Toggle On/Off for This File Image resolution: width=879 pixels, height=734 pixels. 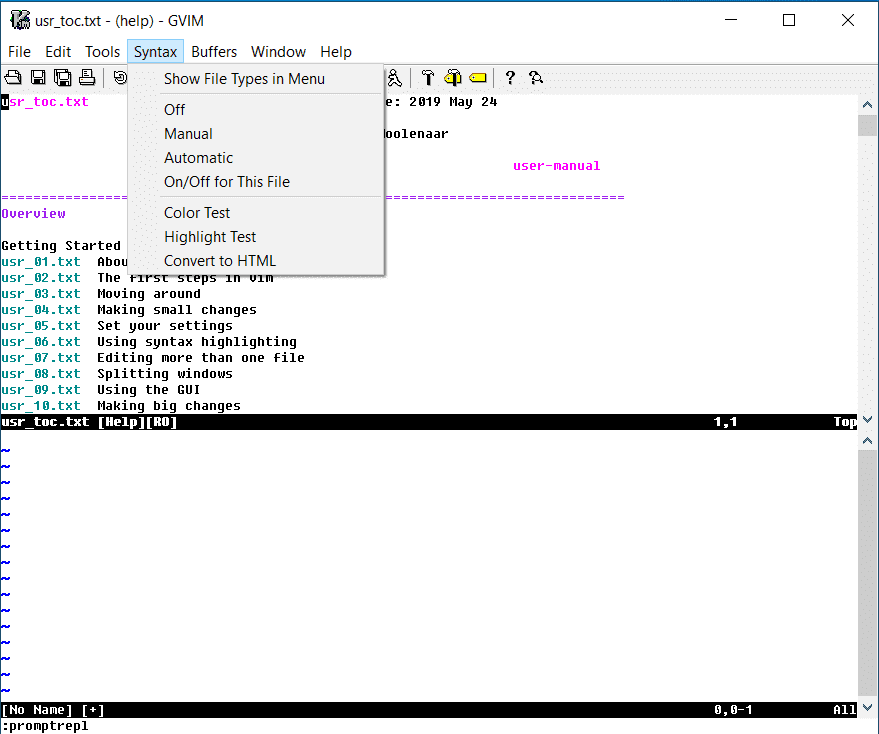click(x=256, y=182)
